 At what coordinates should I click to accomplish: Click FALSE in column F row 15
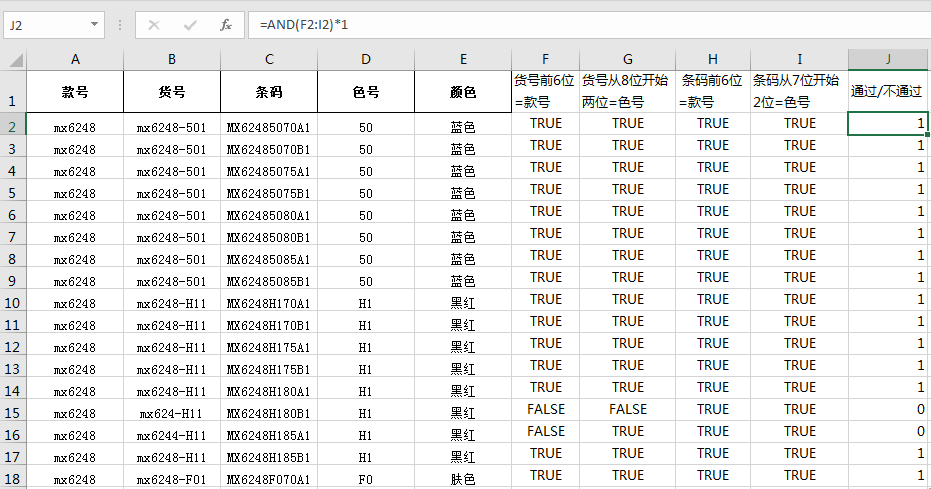[x=545, y=409]
